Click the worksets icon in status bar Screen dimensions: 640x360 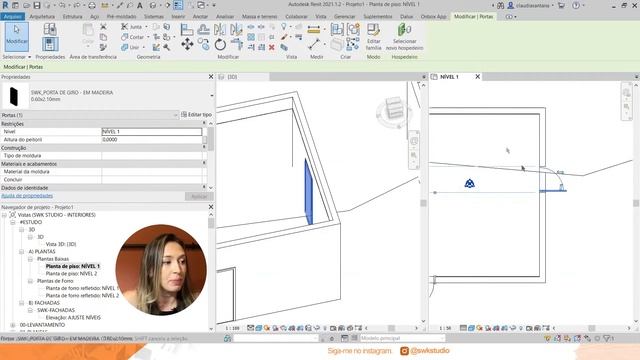click(x=227, y=338)
